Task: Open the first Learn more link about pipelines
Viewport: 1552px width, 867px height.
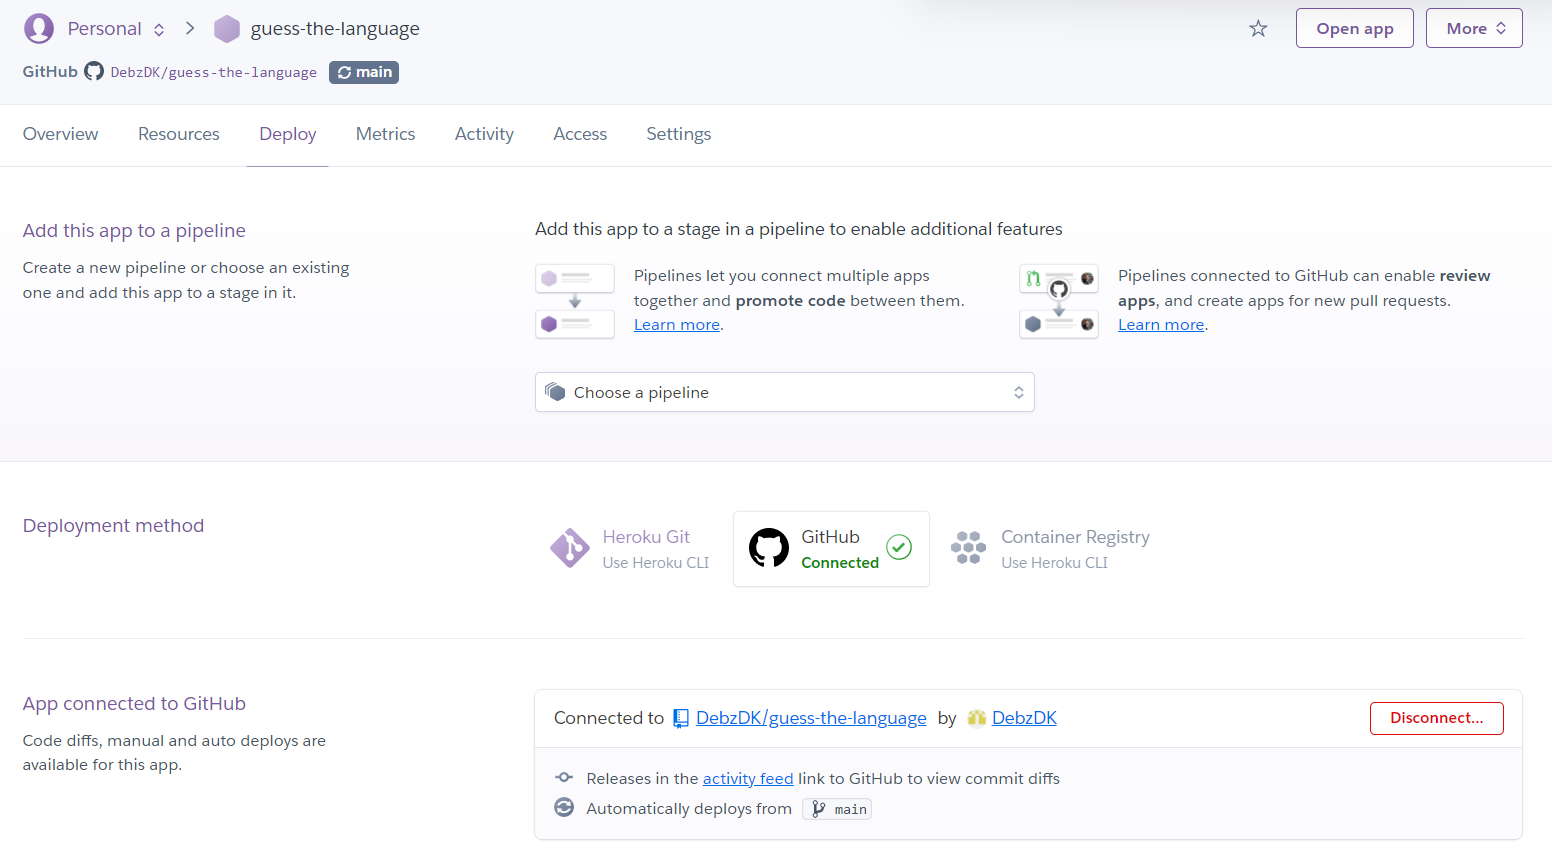Action: (677, 325)
